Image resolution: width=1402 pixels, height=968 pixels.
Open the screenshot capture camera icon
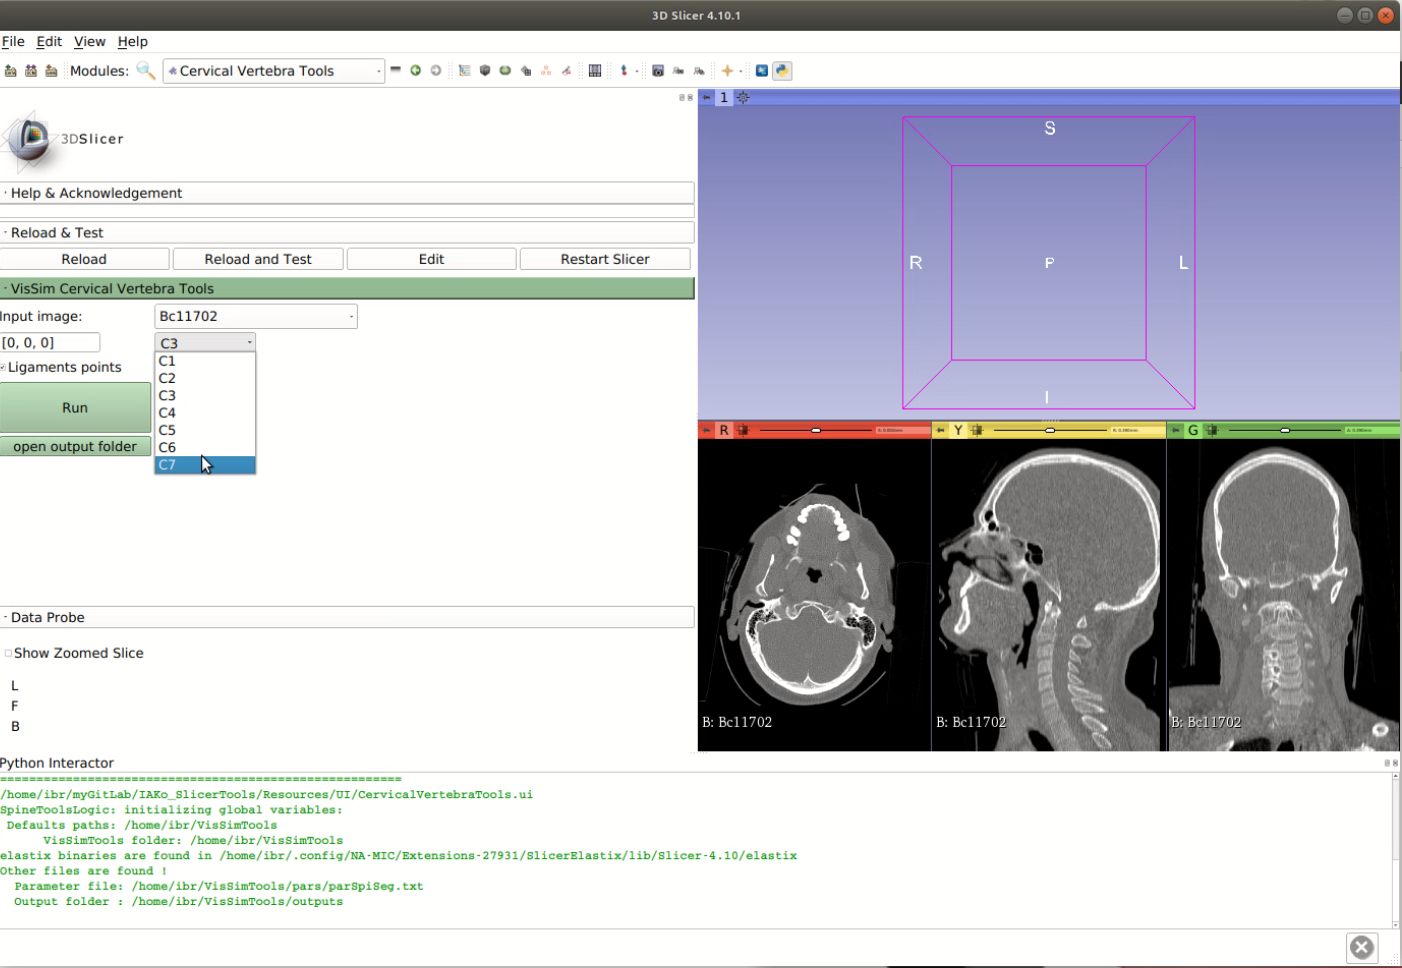coord(657,70)
